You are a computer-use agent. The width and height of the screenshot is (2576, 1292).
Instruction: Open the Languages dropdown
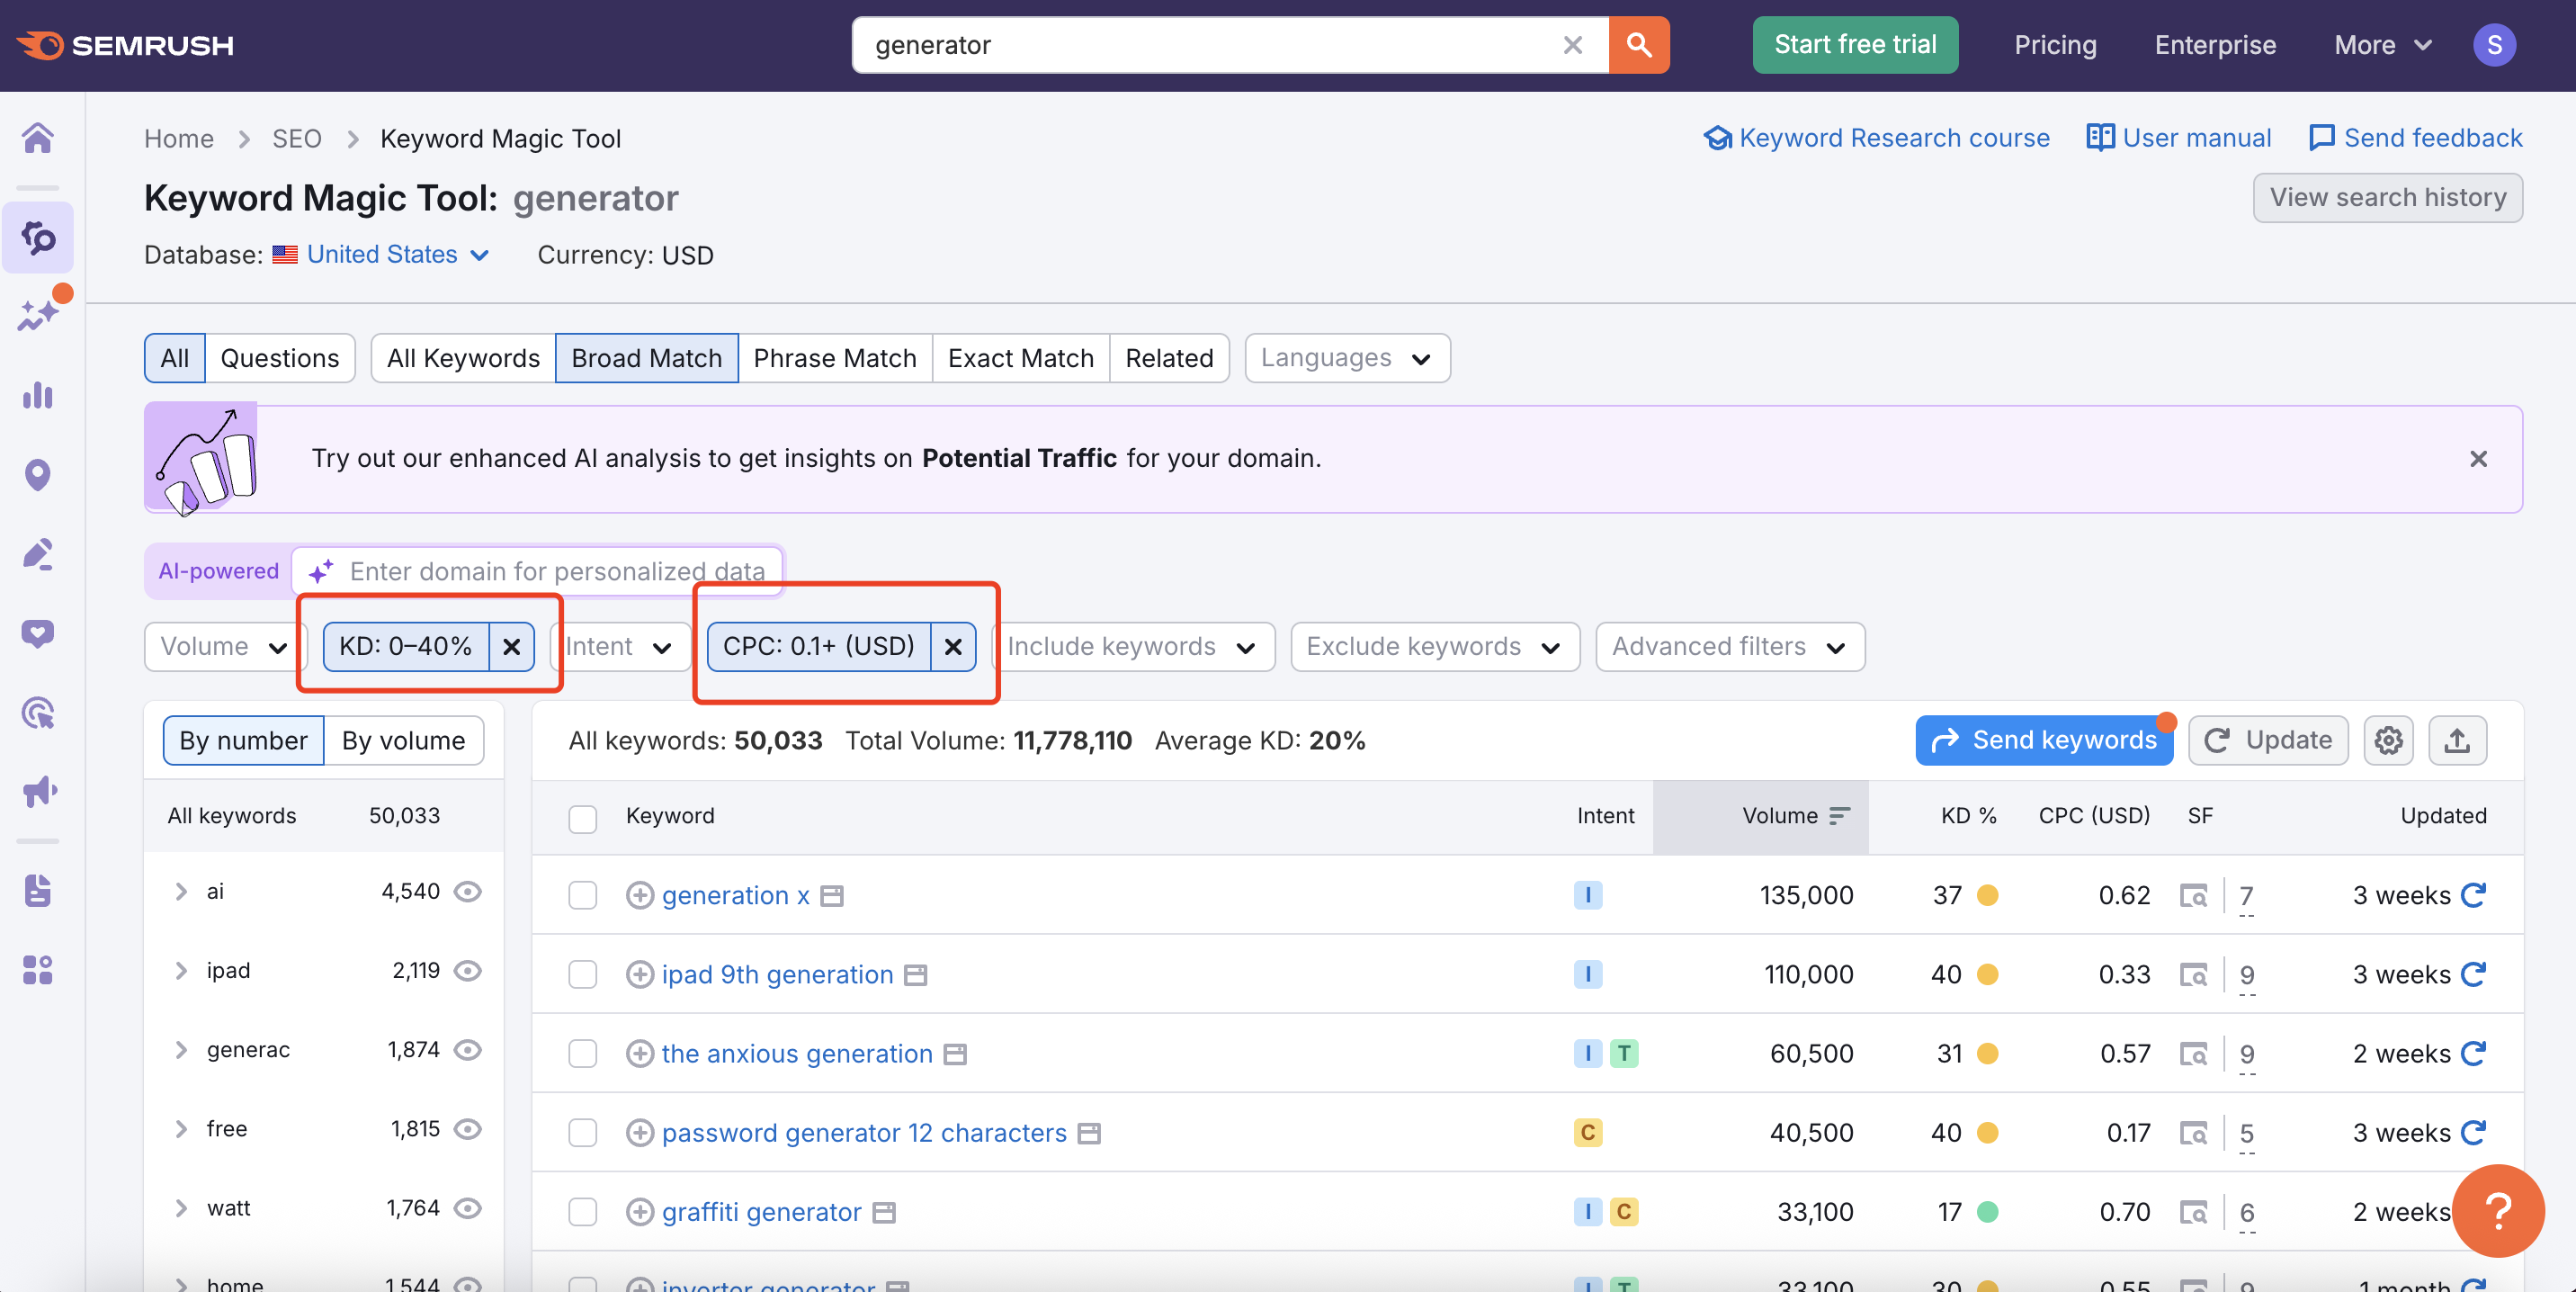coord(1347,358)
